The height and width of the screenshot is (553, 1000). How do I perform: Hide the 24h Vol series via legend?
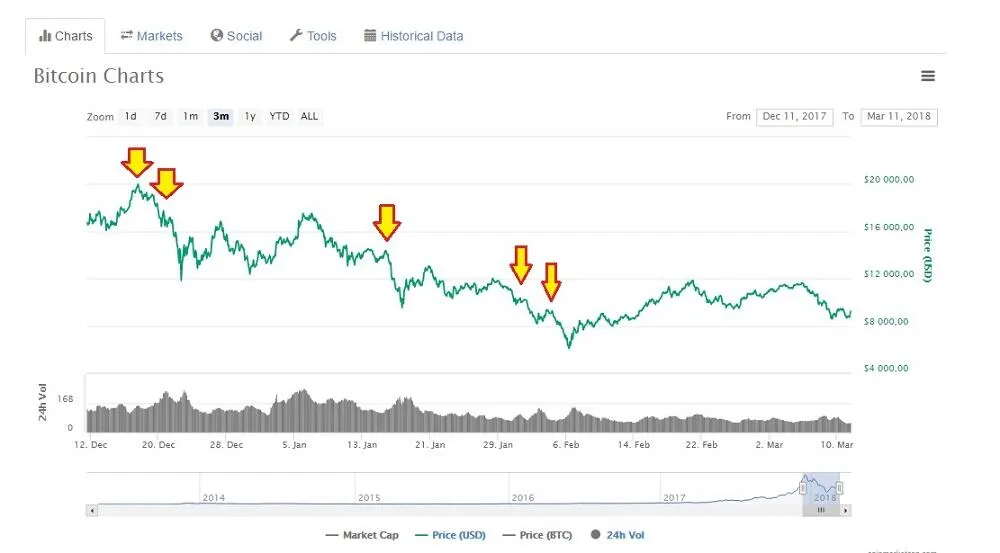click(x=619, y=535)
